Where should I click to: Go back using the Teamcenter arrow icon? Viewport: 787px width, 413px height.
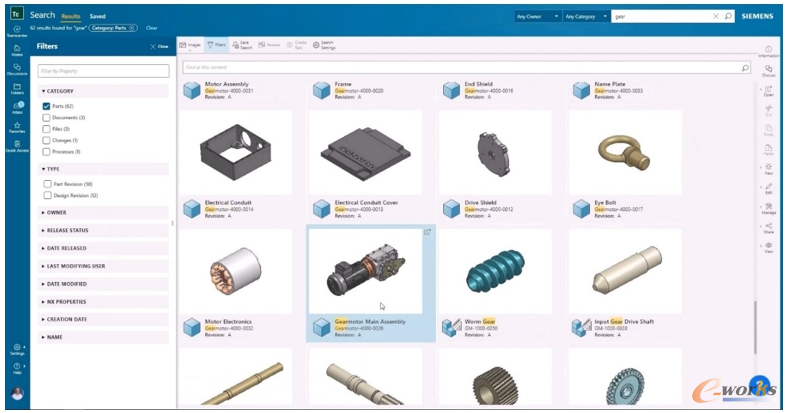point(17,31)
